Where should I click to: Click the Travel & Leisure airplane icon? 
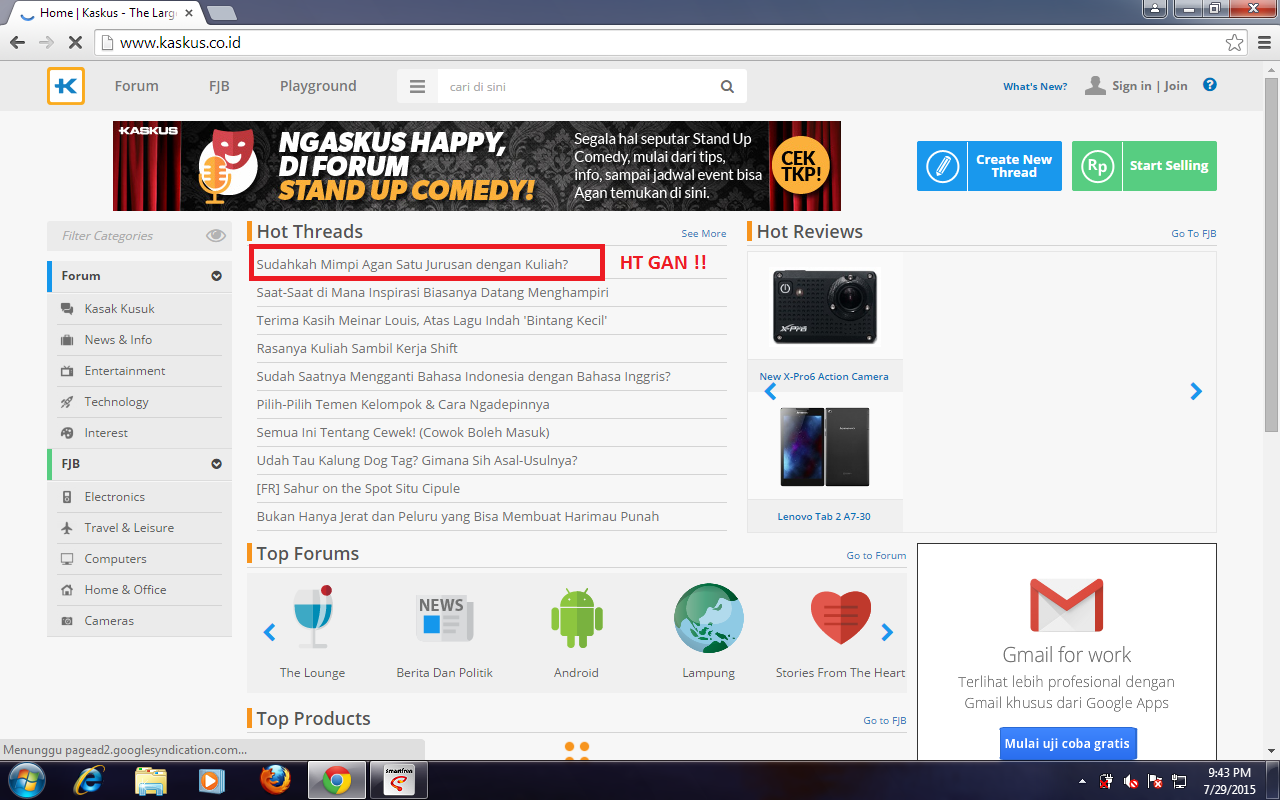click(67, 528)
